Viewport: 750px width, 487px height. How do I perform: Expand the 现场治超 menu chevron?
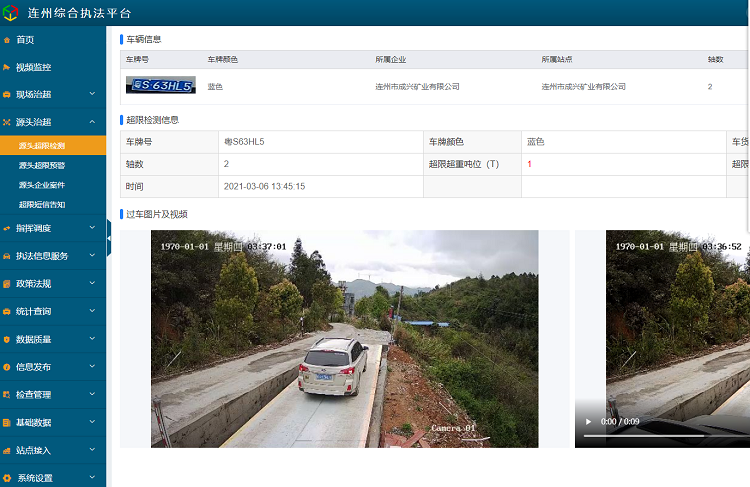tap(92, 95)
